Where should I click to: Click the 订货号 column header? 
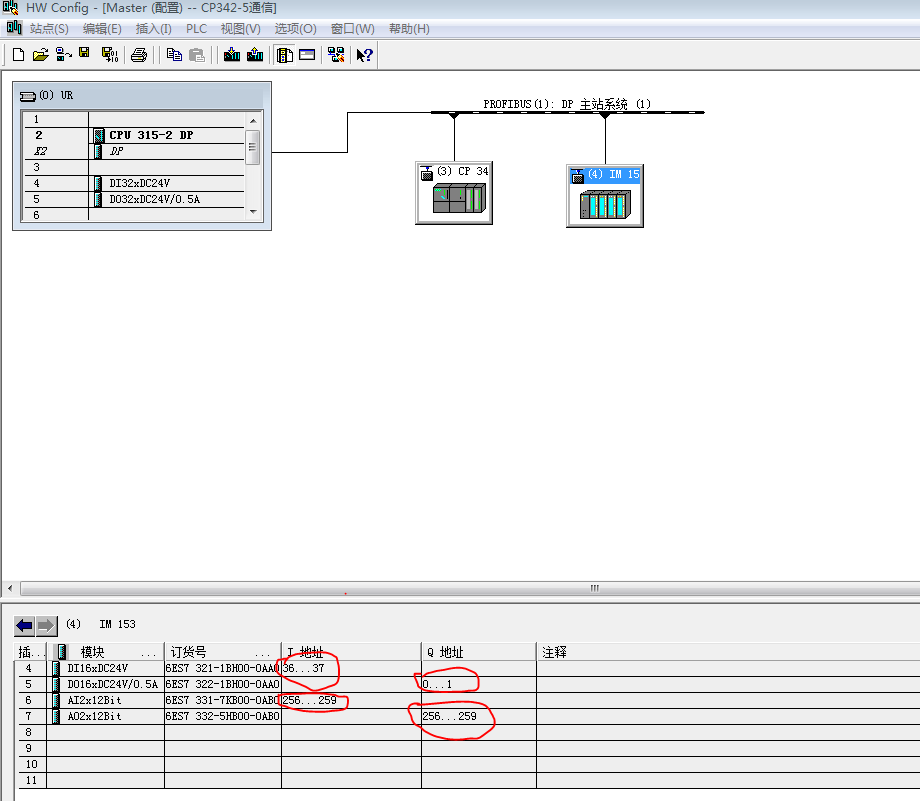223,652
